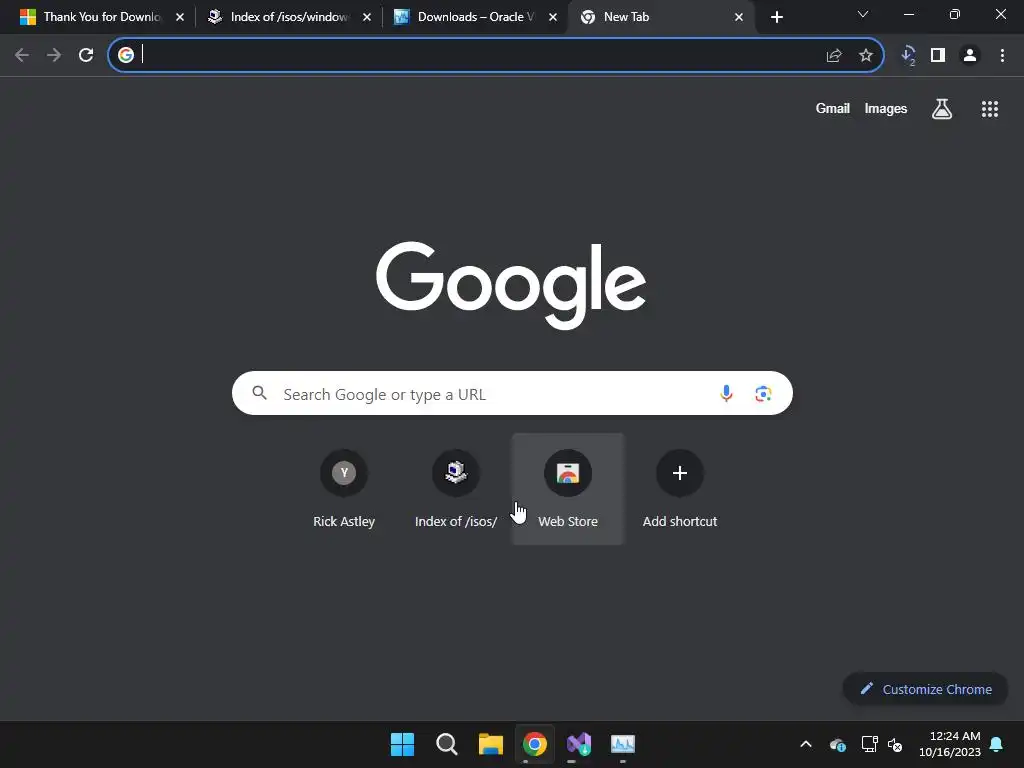Open the notifications bell

coord(997,744)
